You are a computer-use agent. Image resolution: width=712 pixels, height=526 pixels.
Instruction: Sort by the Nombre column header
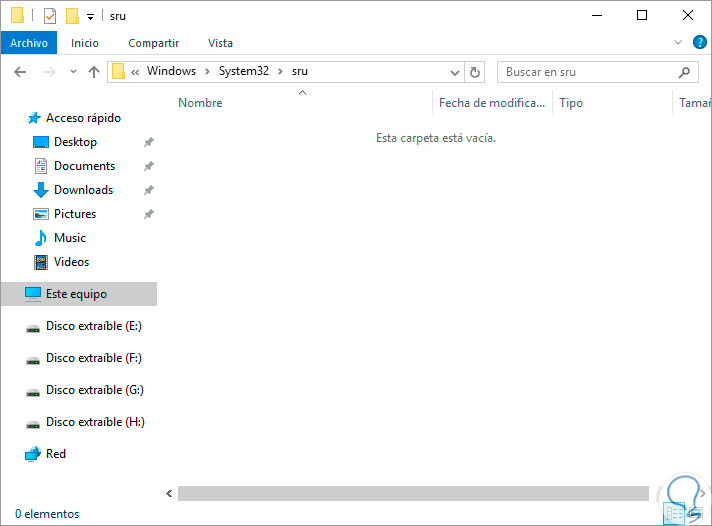click(x=200, y=103)
